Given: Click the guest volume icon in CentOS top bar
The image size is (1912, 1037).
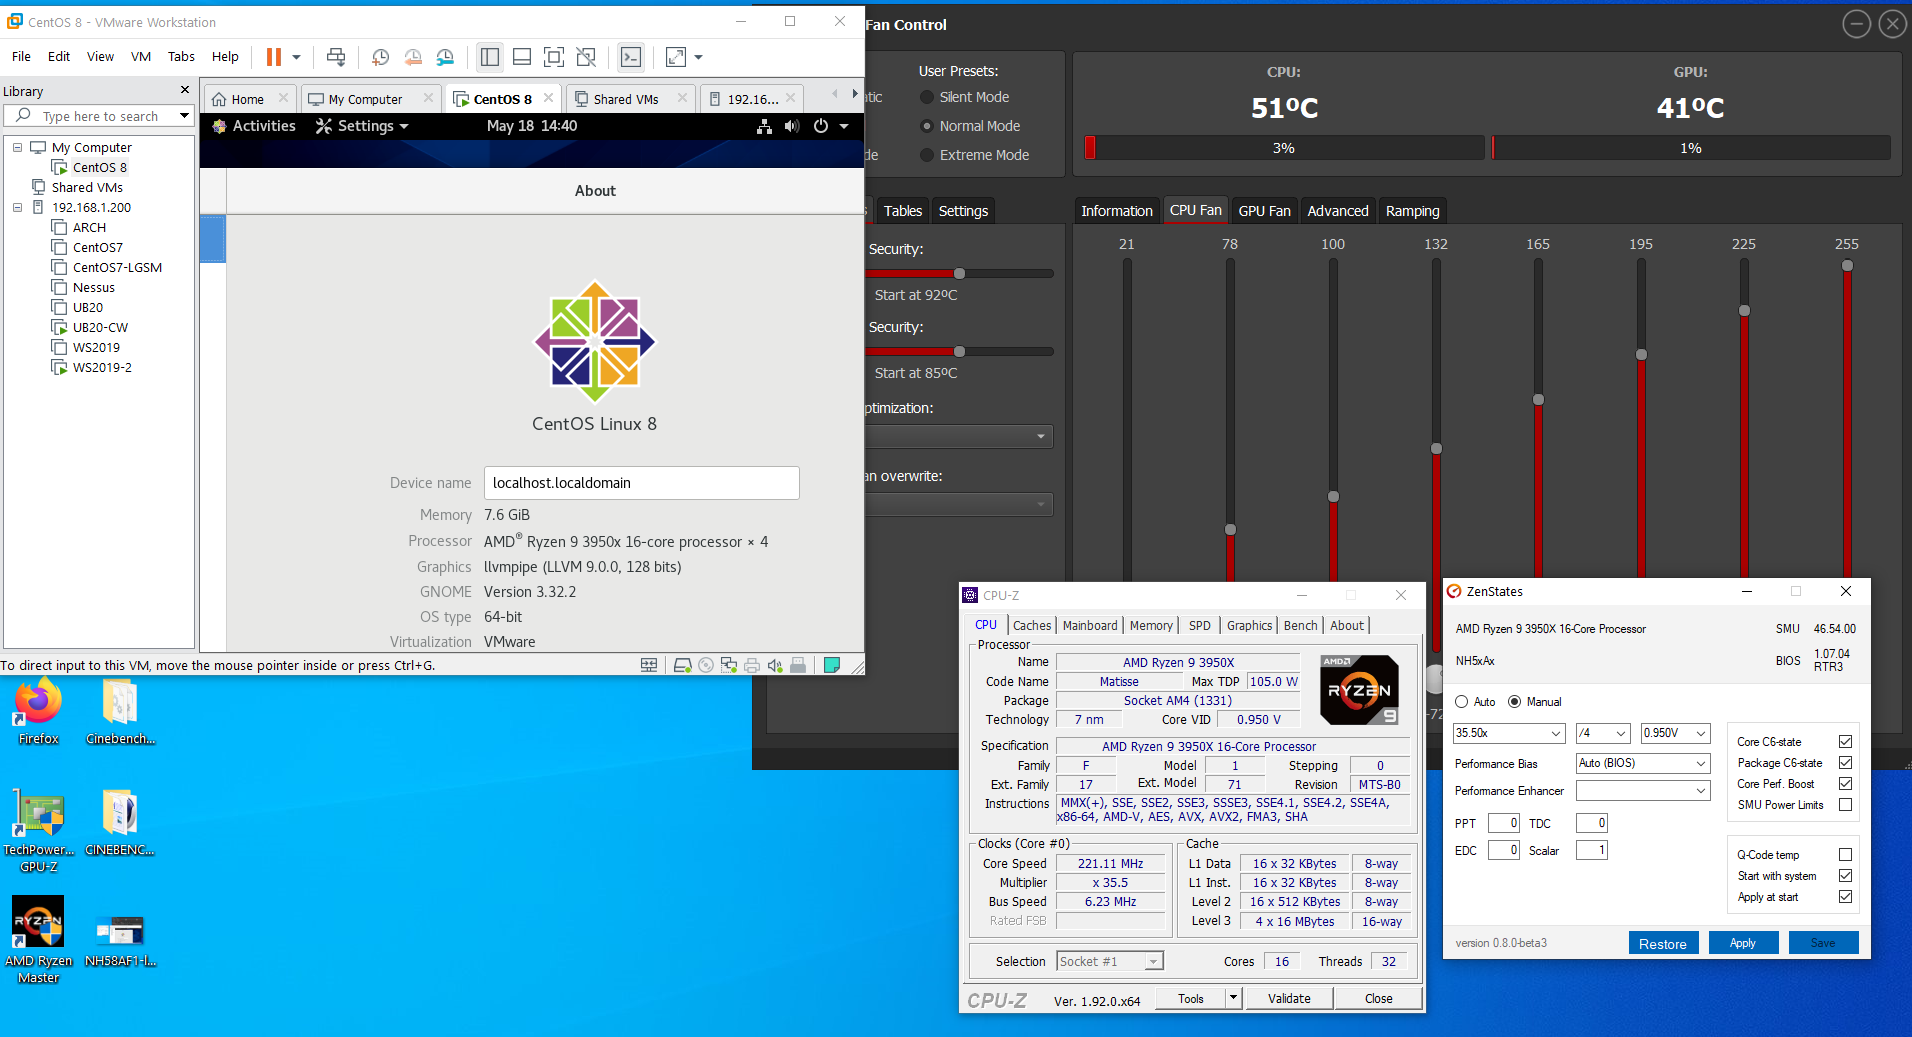Looking at the screenshot, I should click(792, 126).
